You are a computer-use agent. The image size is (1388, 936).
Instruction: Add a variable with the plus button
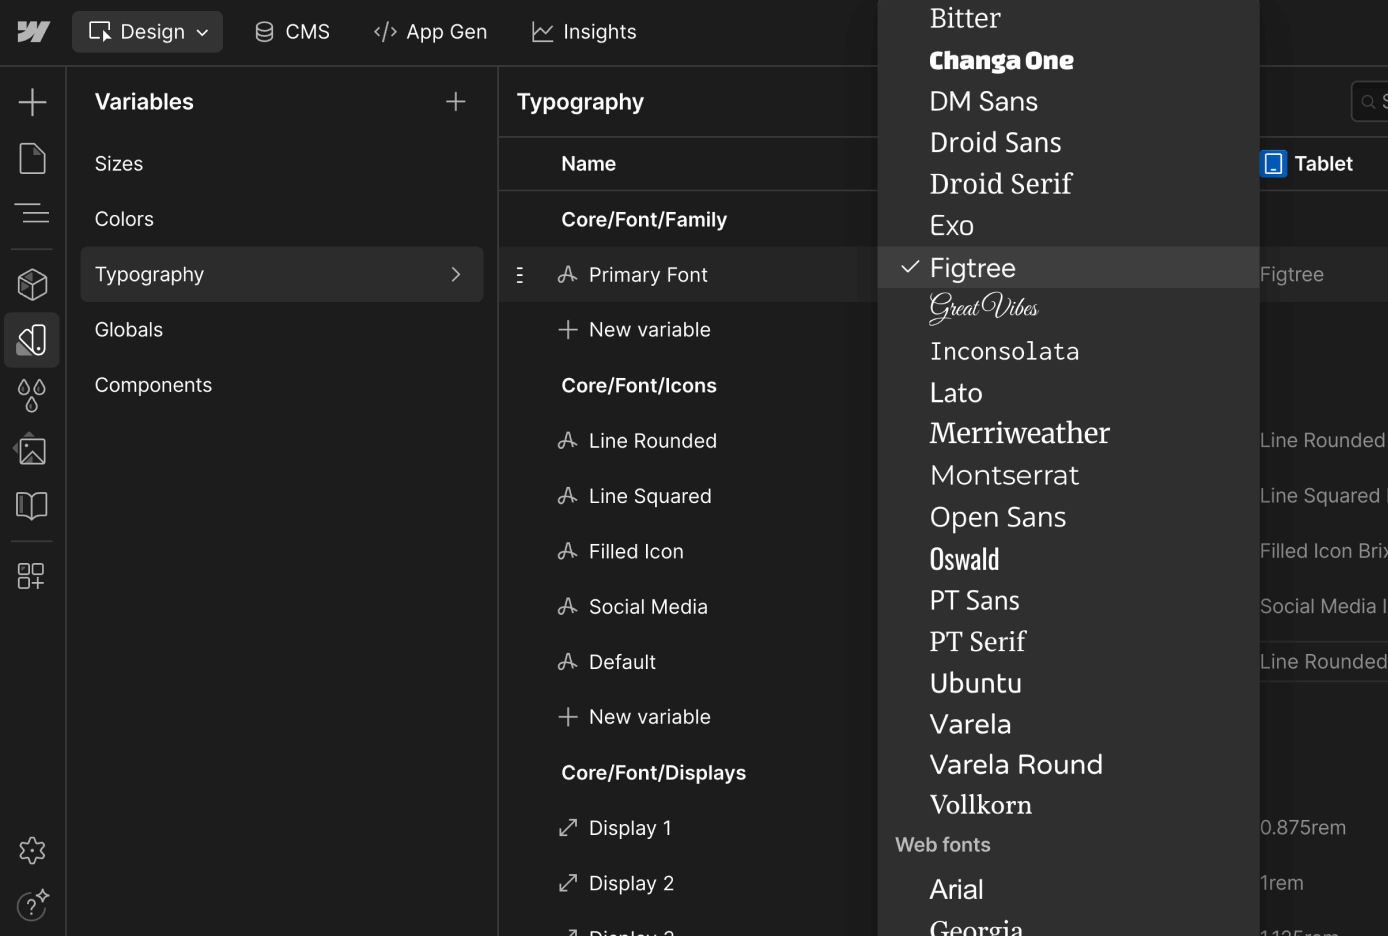455,101
